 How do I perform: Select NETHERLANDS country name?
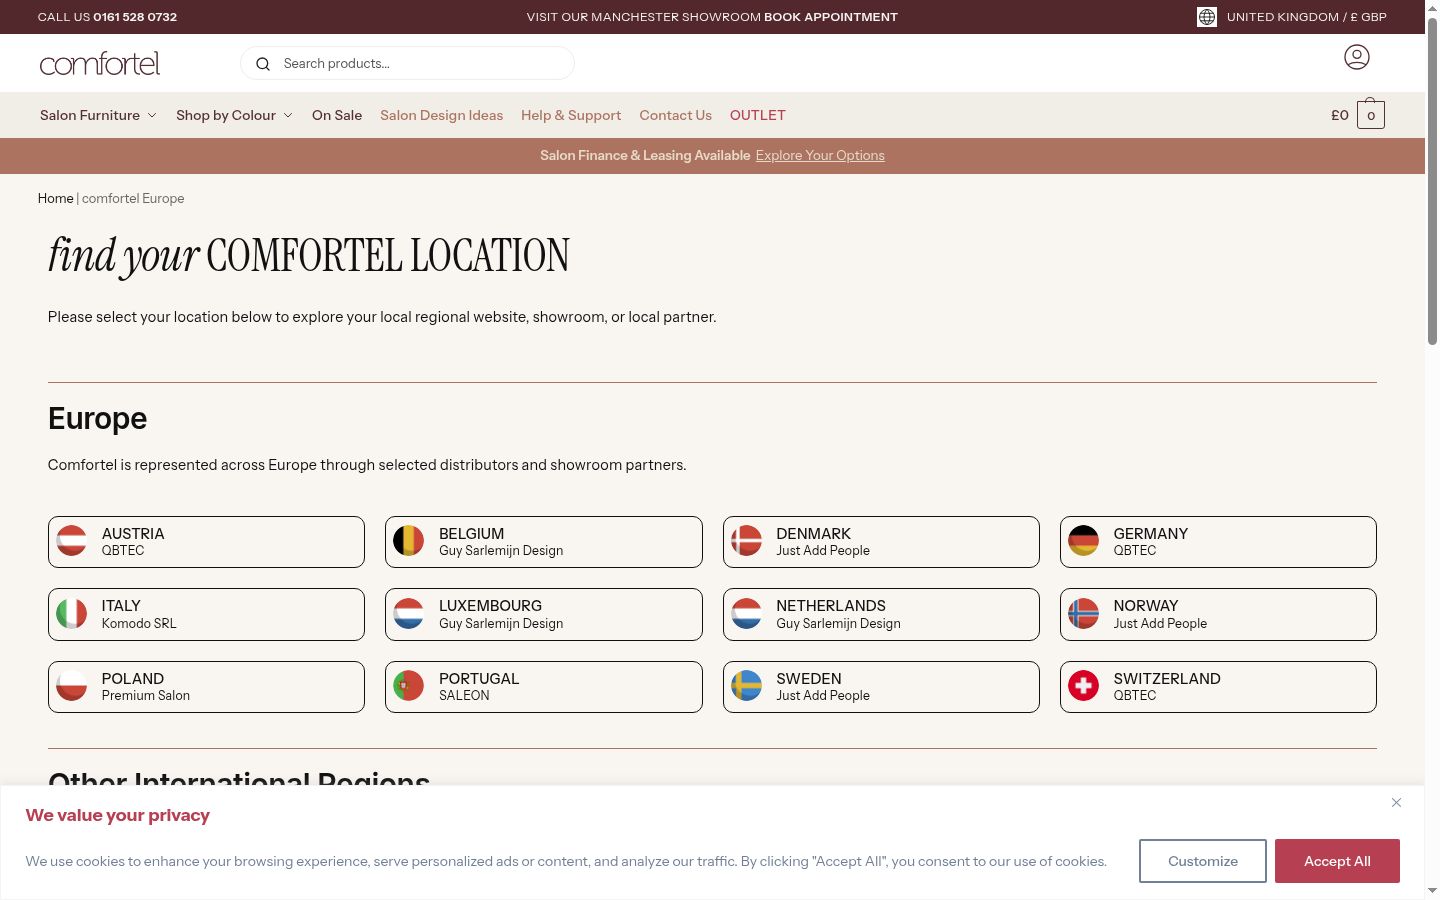831,606
